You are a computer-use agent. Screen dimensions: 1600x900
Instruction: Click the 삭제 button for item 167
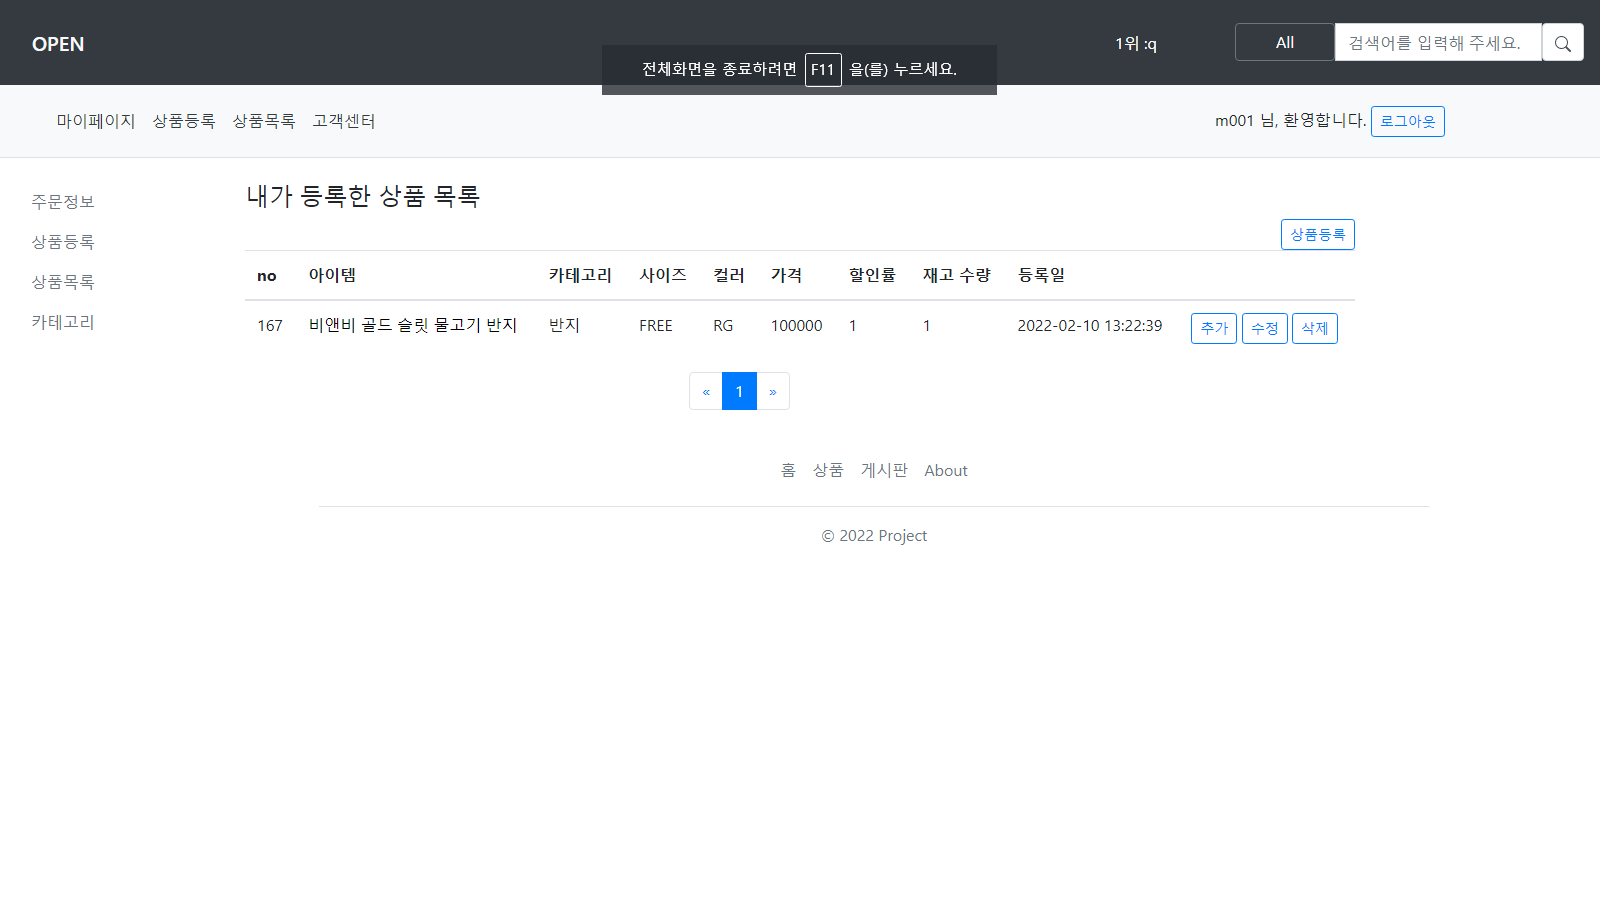(x=1314, y=328)
